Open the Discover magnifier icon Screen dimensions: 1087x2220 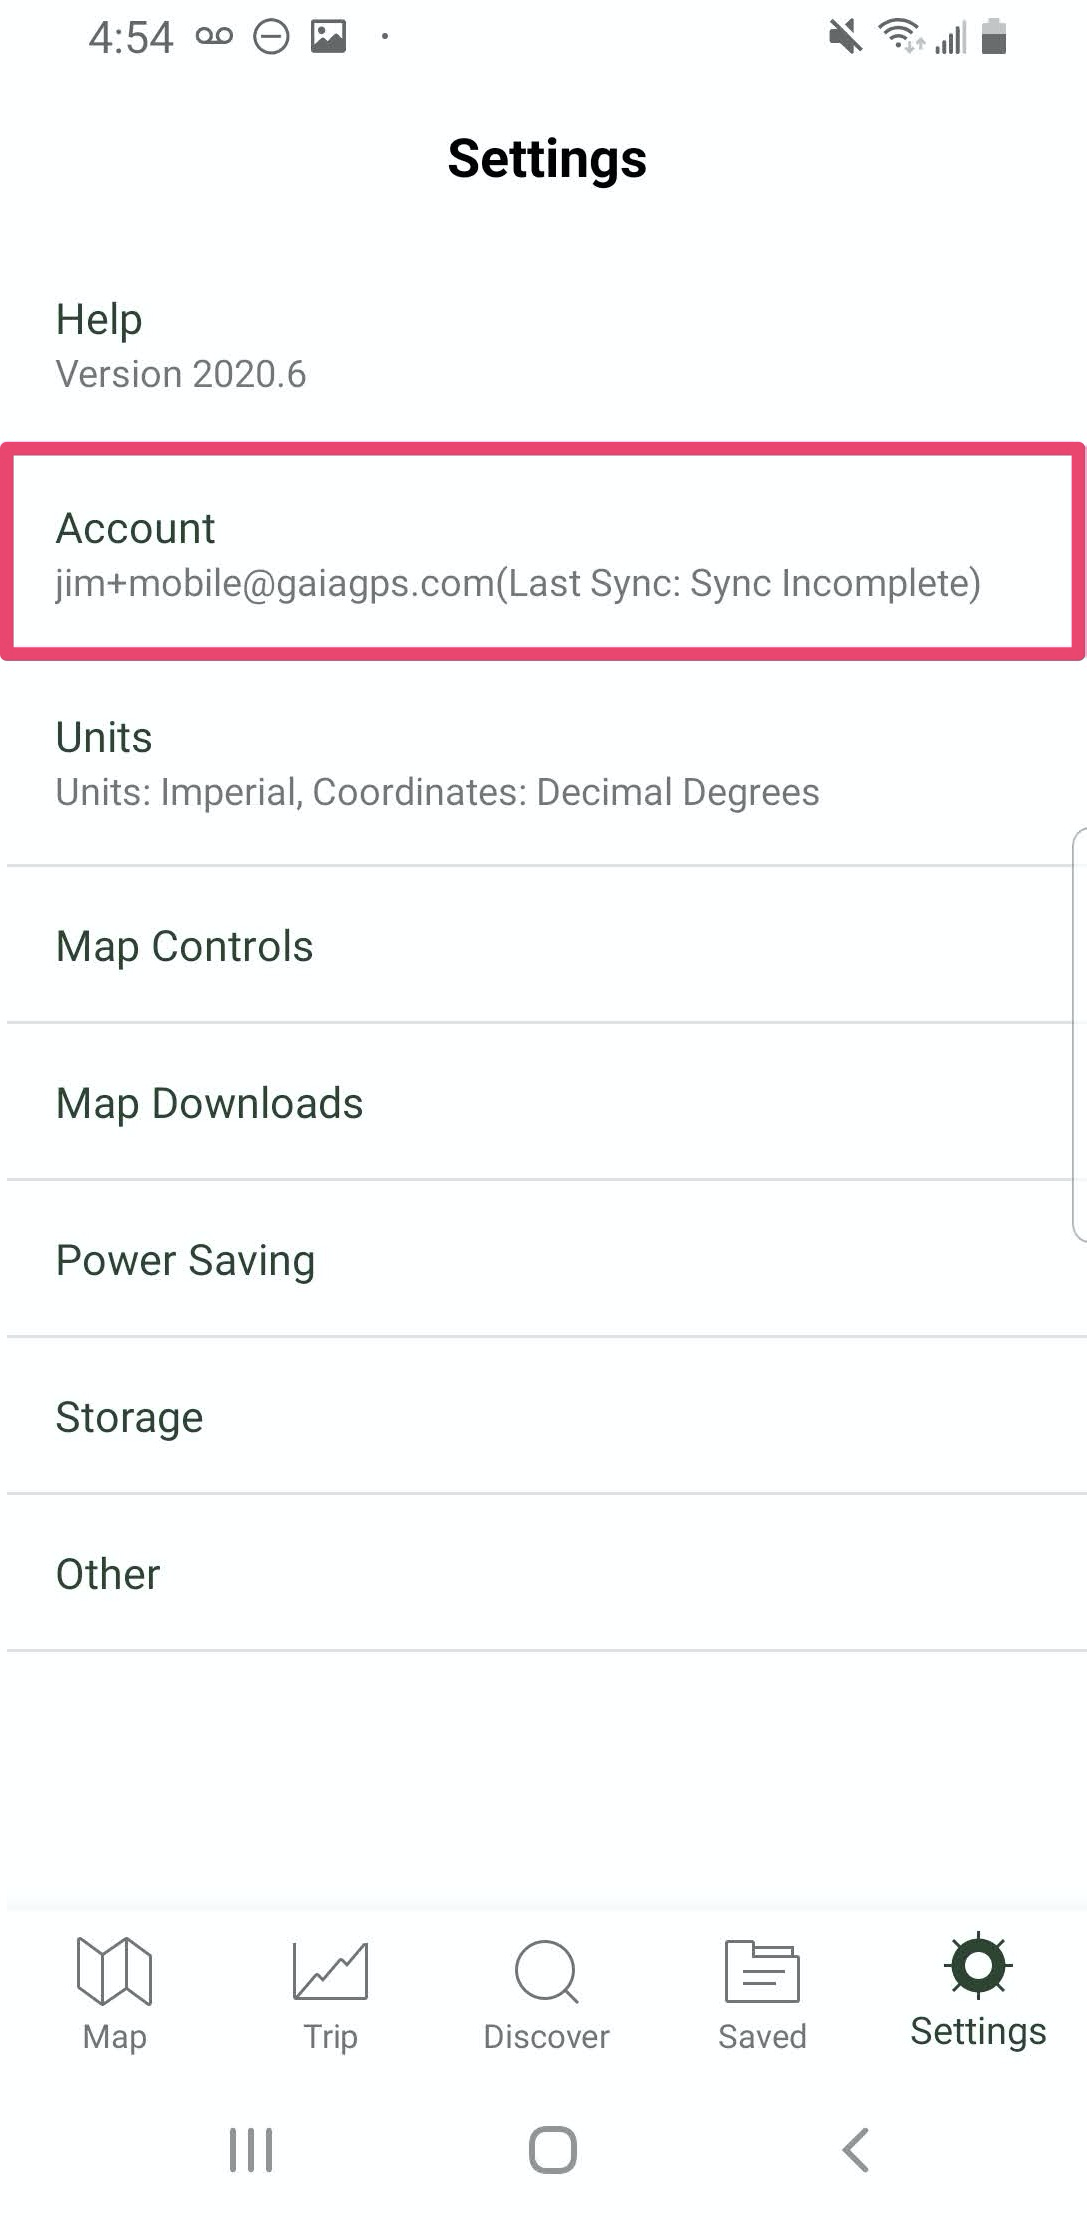(546, 1971)
